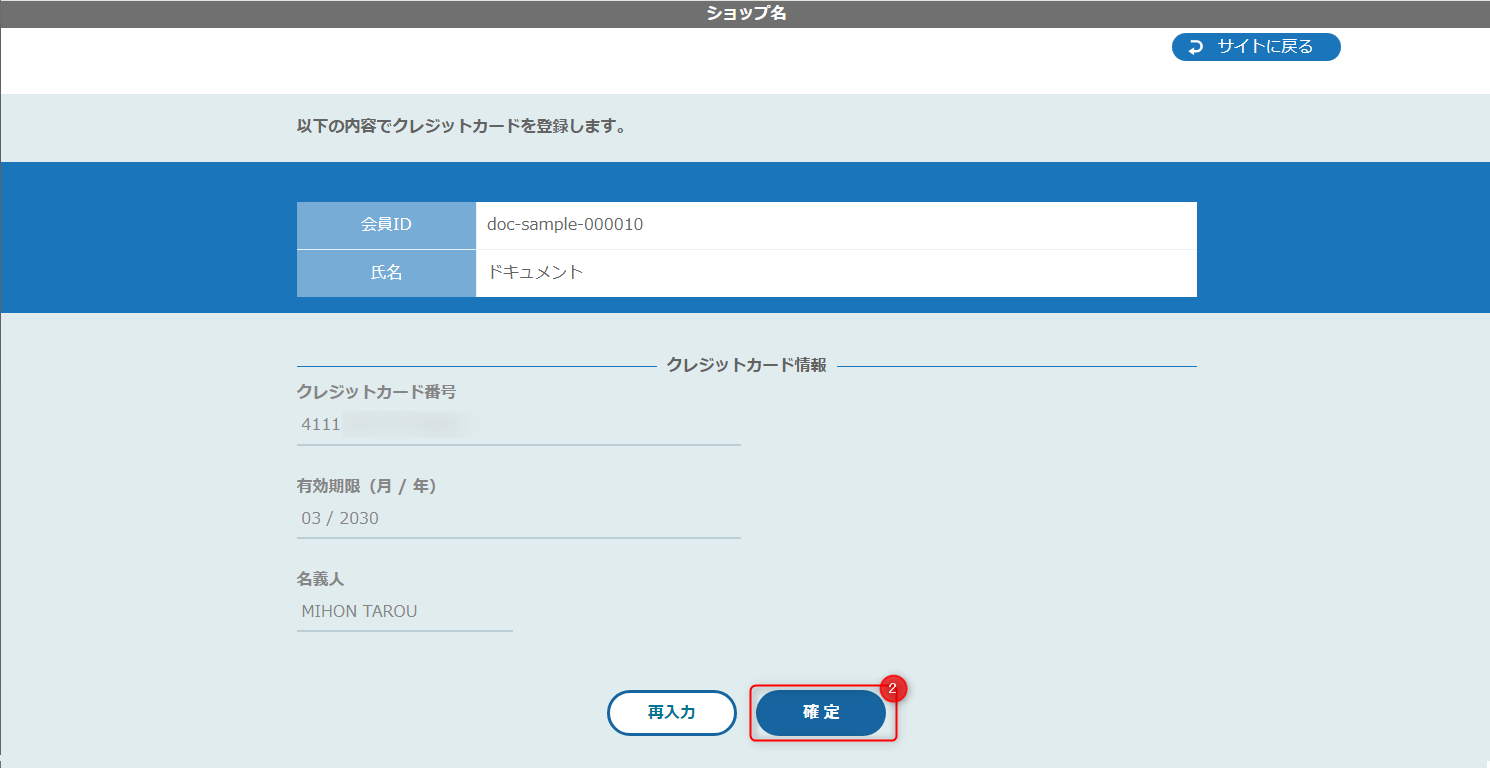Click the blurred portion of the card number
The height and width of the screenshot is (768, 1490).
point(410,425)
